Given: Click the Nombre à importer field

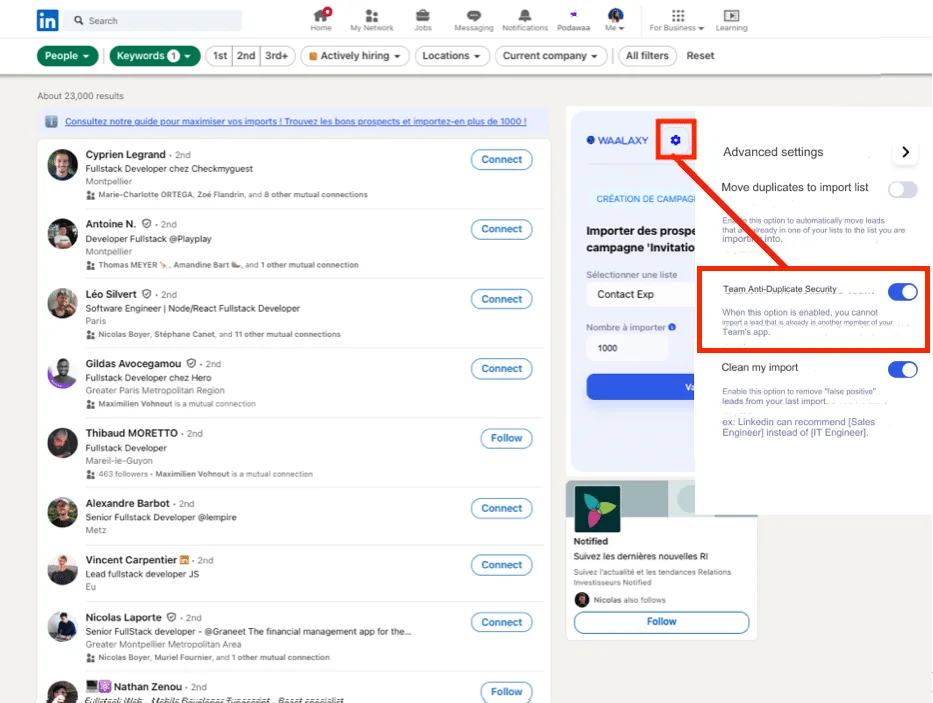Looking at the screenshot, I should coord(627,348).
